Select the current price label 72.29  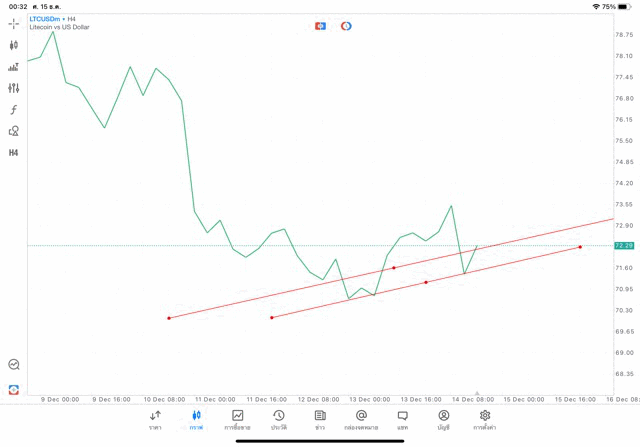coord(624,245)
